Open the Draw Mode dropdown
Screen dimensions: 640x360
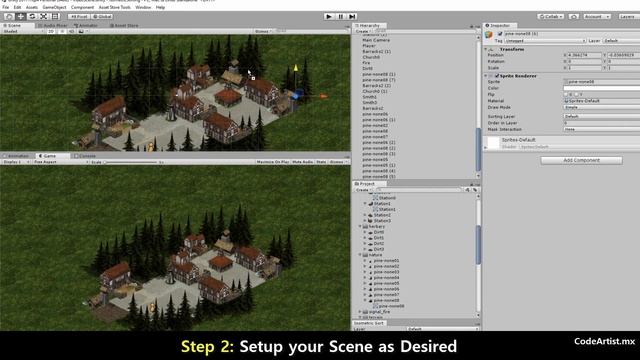[602, 107]
